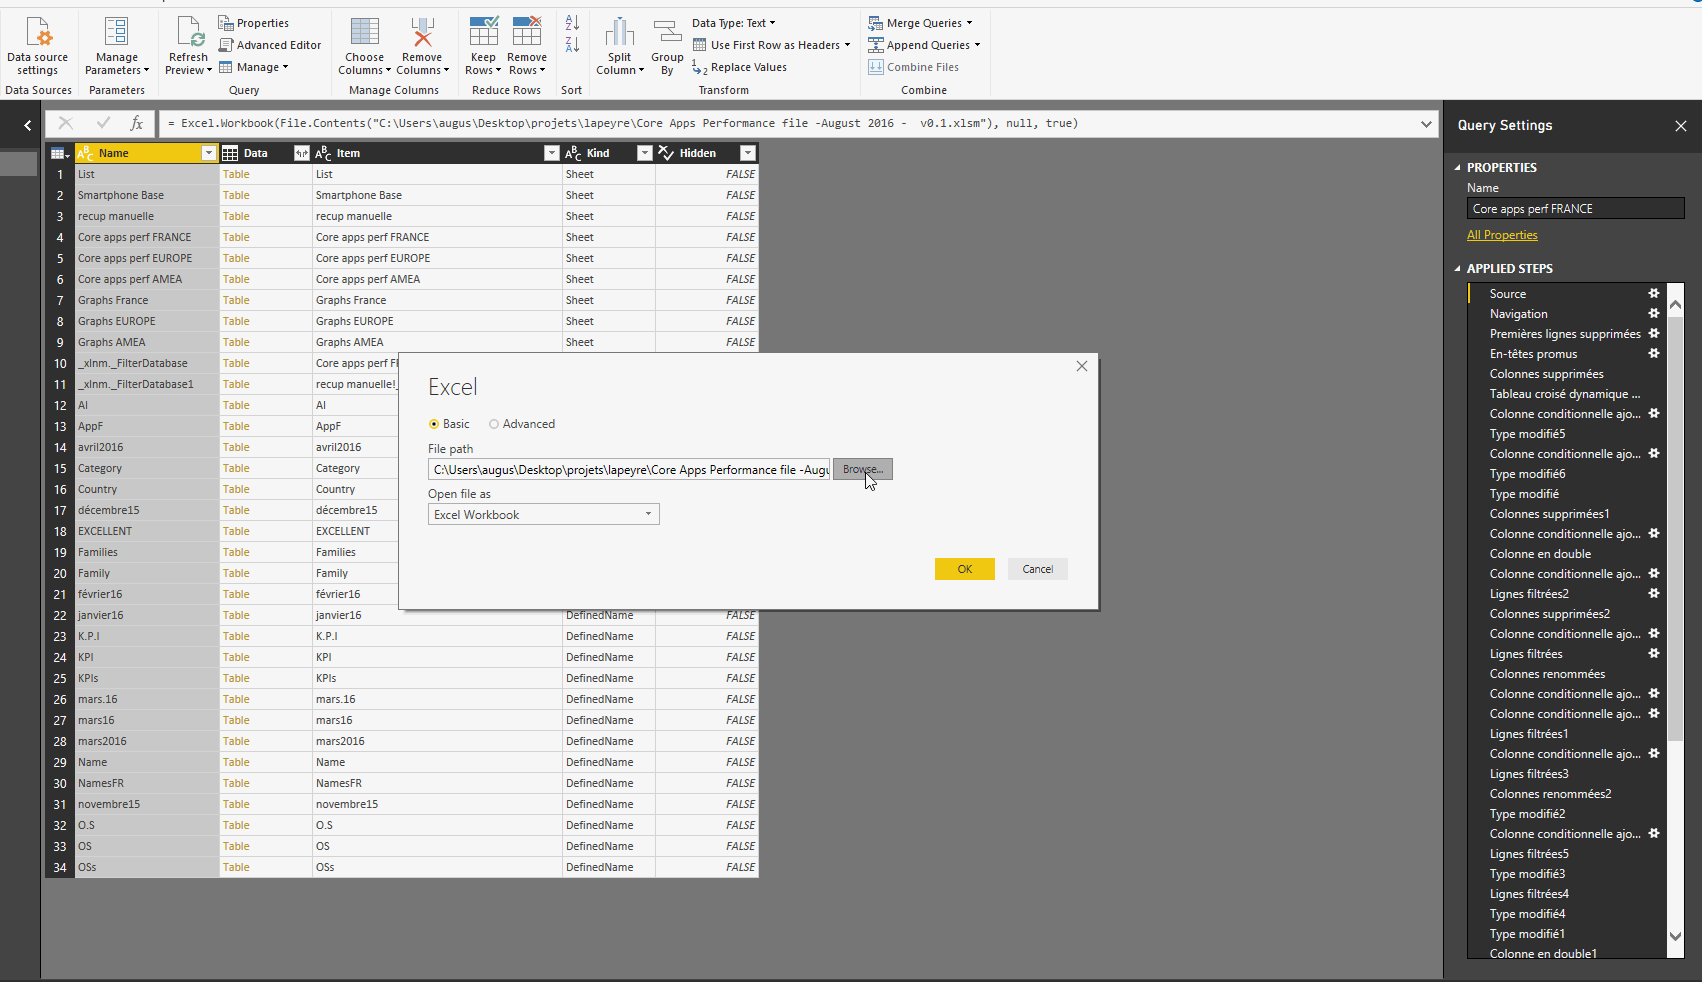The width and height of the screenshot is (1702, 982).
Task: Click Combine Files
Action: [x=914, y=67]
